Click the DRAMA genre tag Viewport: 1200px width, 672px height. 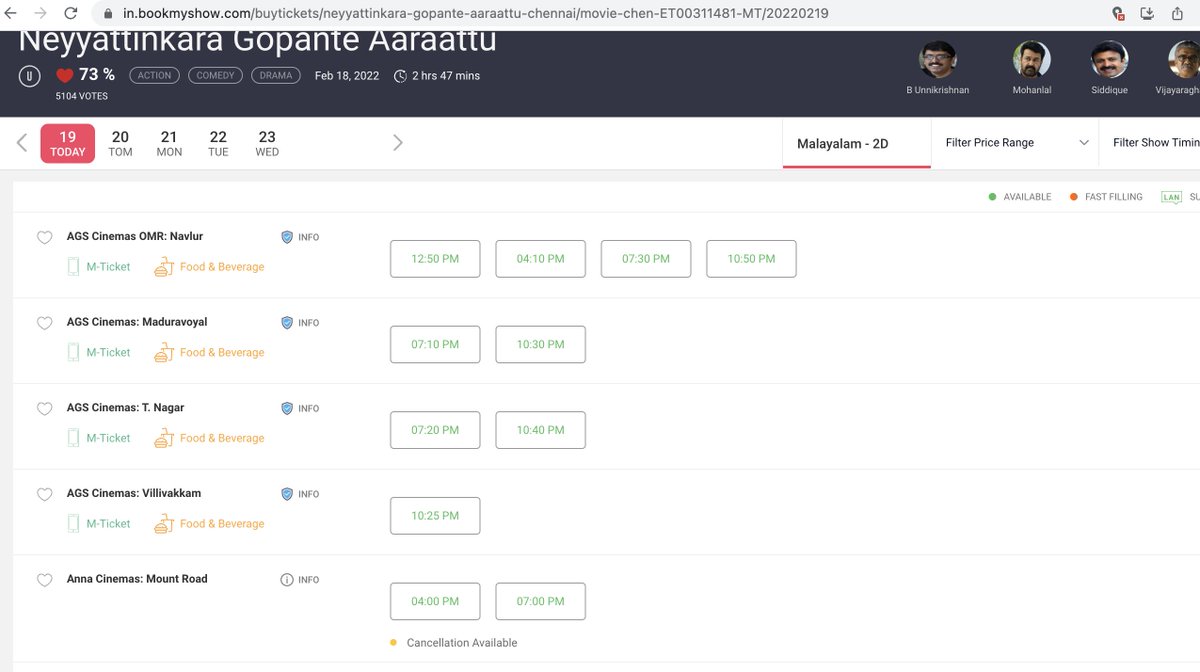276,75
